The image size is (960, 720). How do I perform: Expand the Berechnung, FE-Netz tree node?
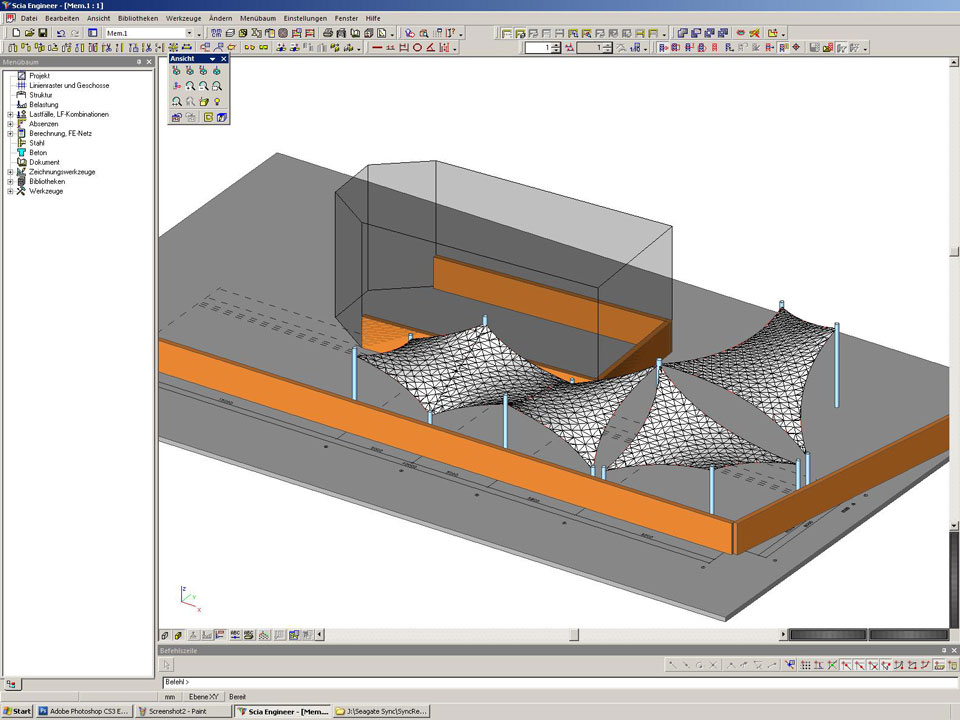[x=10, y=133]
